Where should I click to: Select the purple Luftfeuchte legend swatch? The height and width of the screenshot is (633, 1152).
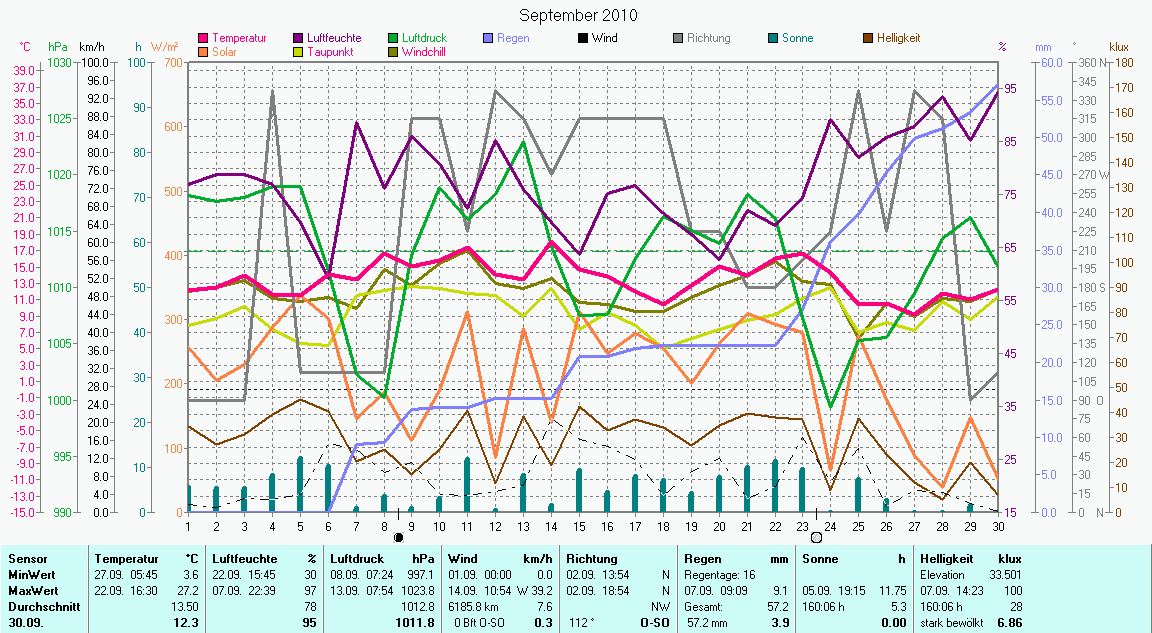point(299,39)
